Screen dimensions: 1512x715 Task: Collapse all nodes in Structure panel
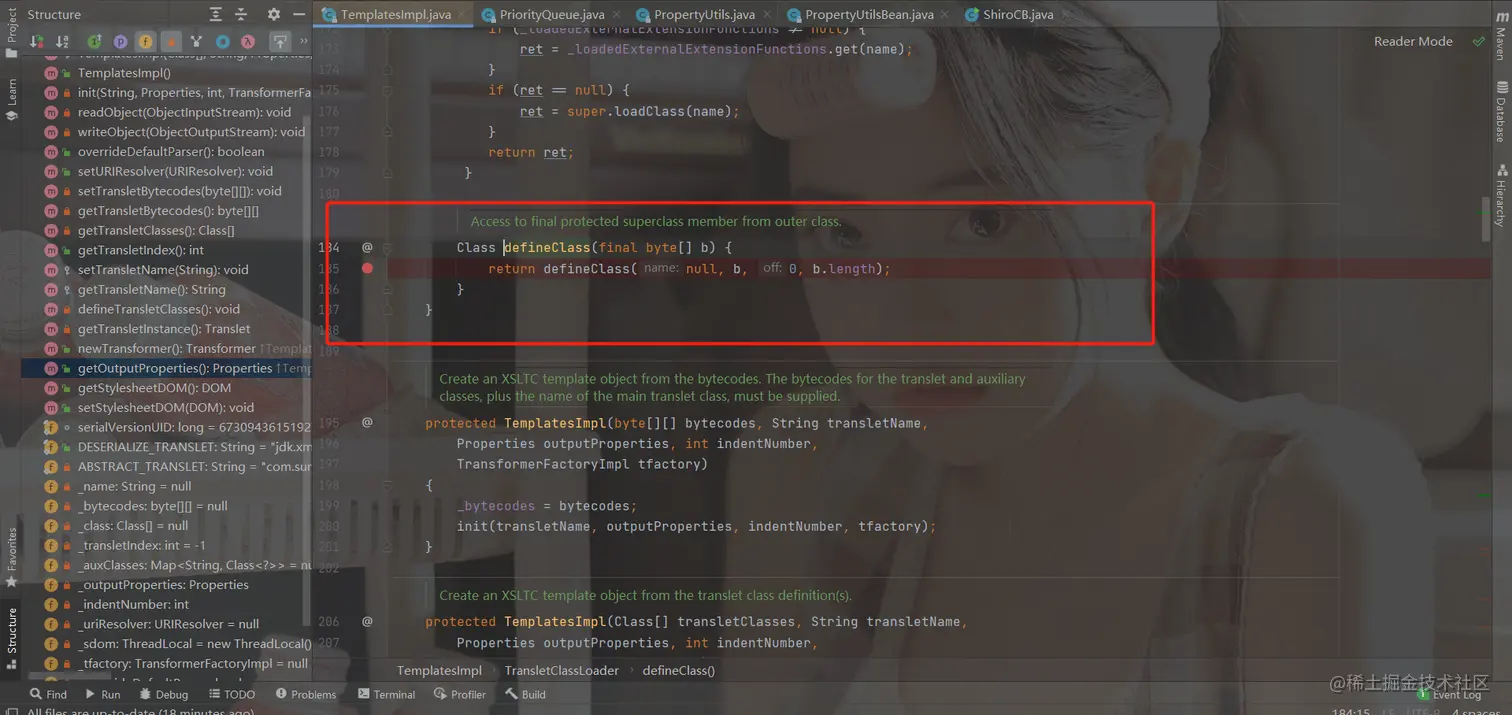pyautogui.click(x=241, y=14)
